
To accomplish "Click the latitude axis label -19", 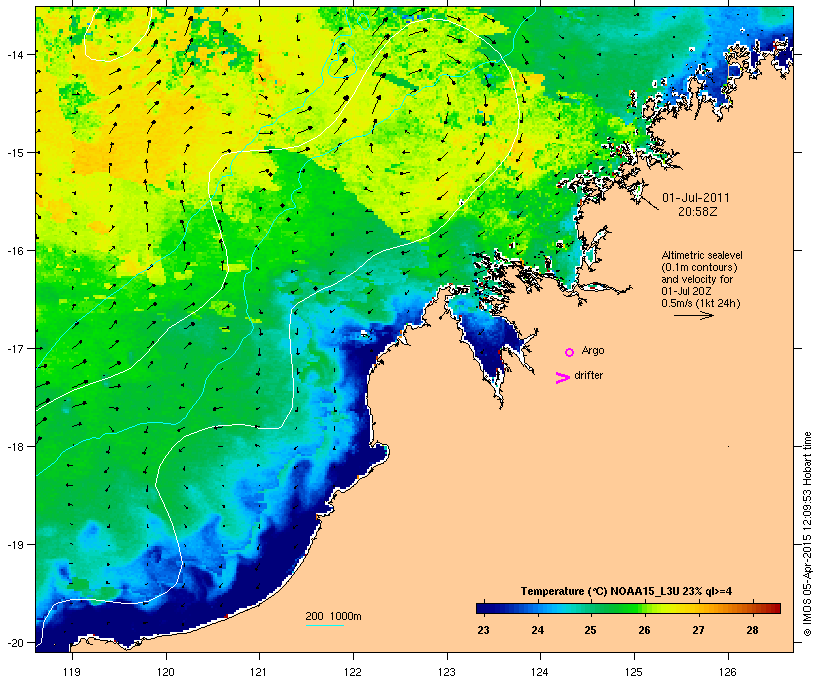I will click(15, 545).
